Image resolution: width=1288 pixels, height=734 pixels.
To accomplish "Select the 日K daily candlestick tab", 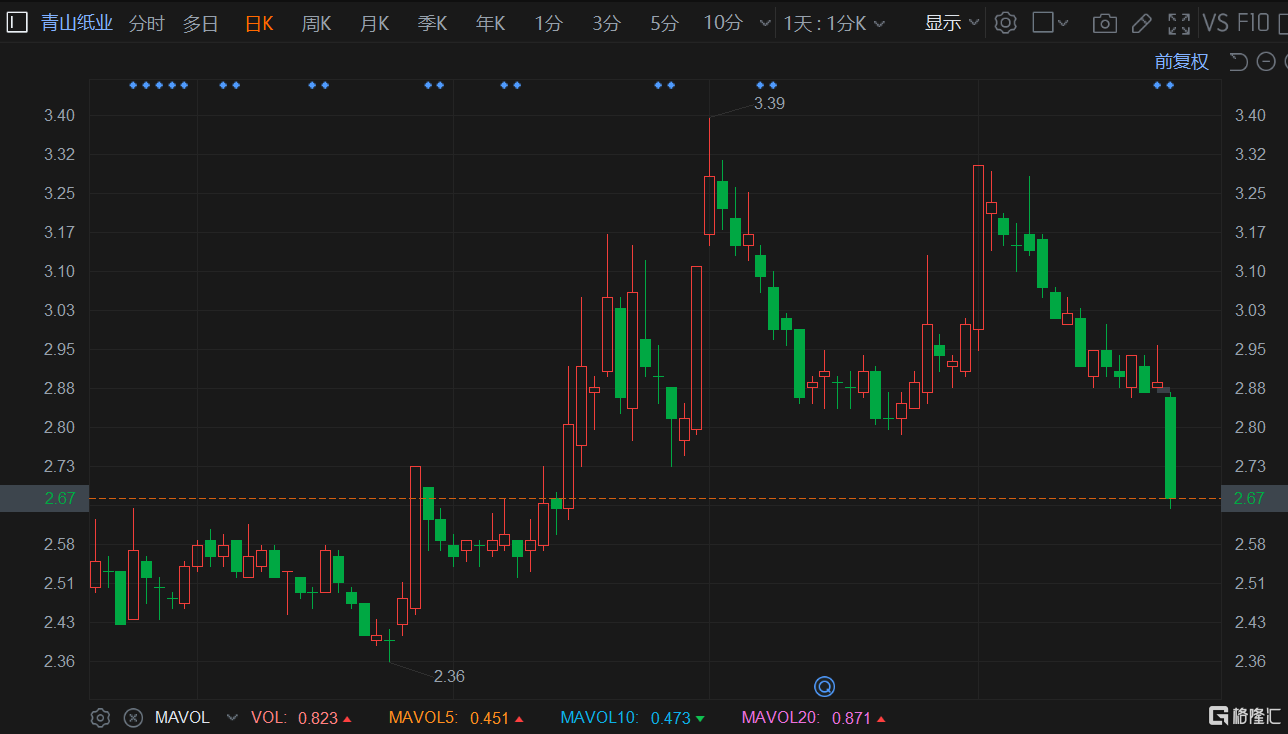I will pos(259,23).
